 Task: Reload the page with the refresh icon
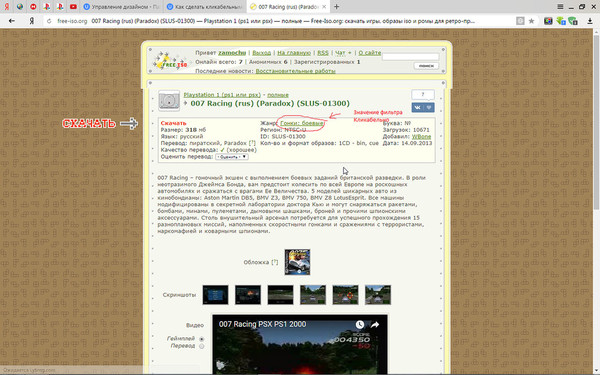49,21
